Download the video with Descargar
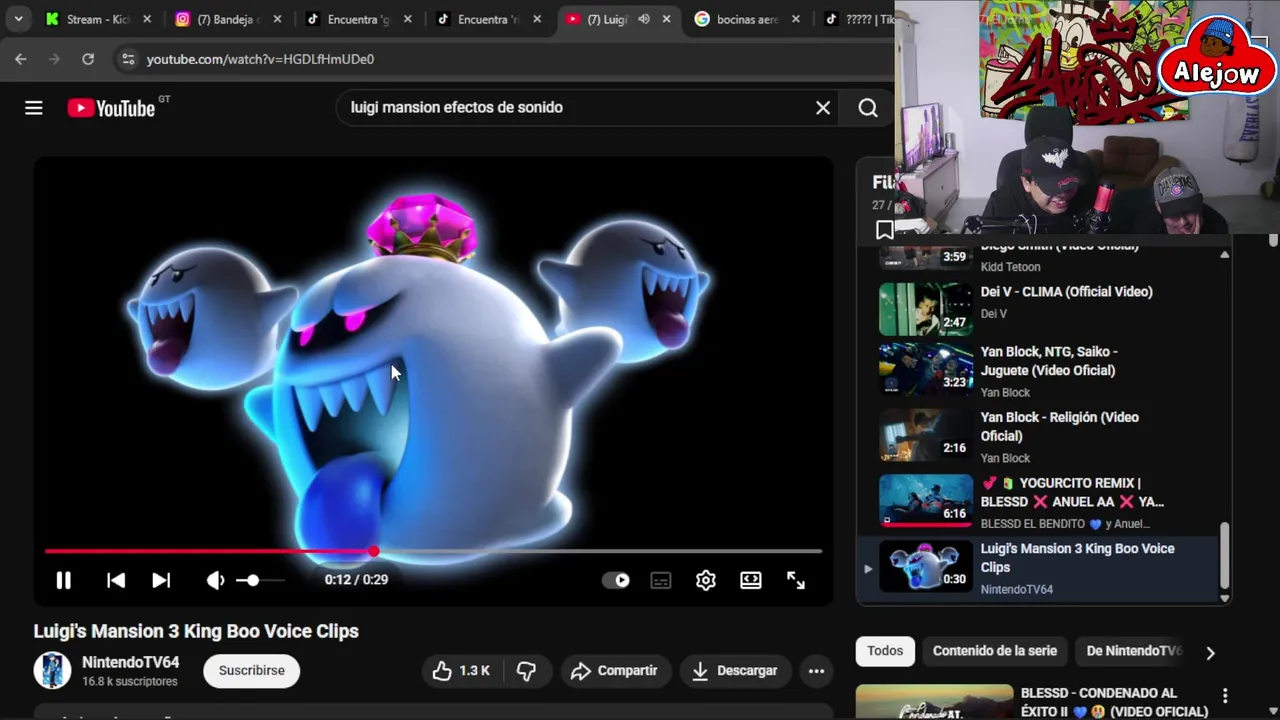The image size is (1280, 720). [735, 670]
